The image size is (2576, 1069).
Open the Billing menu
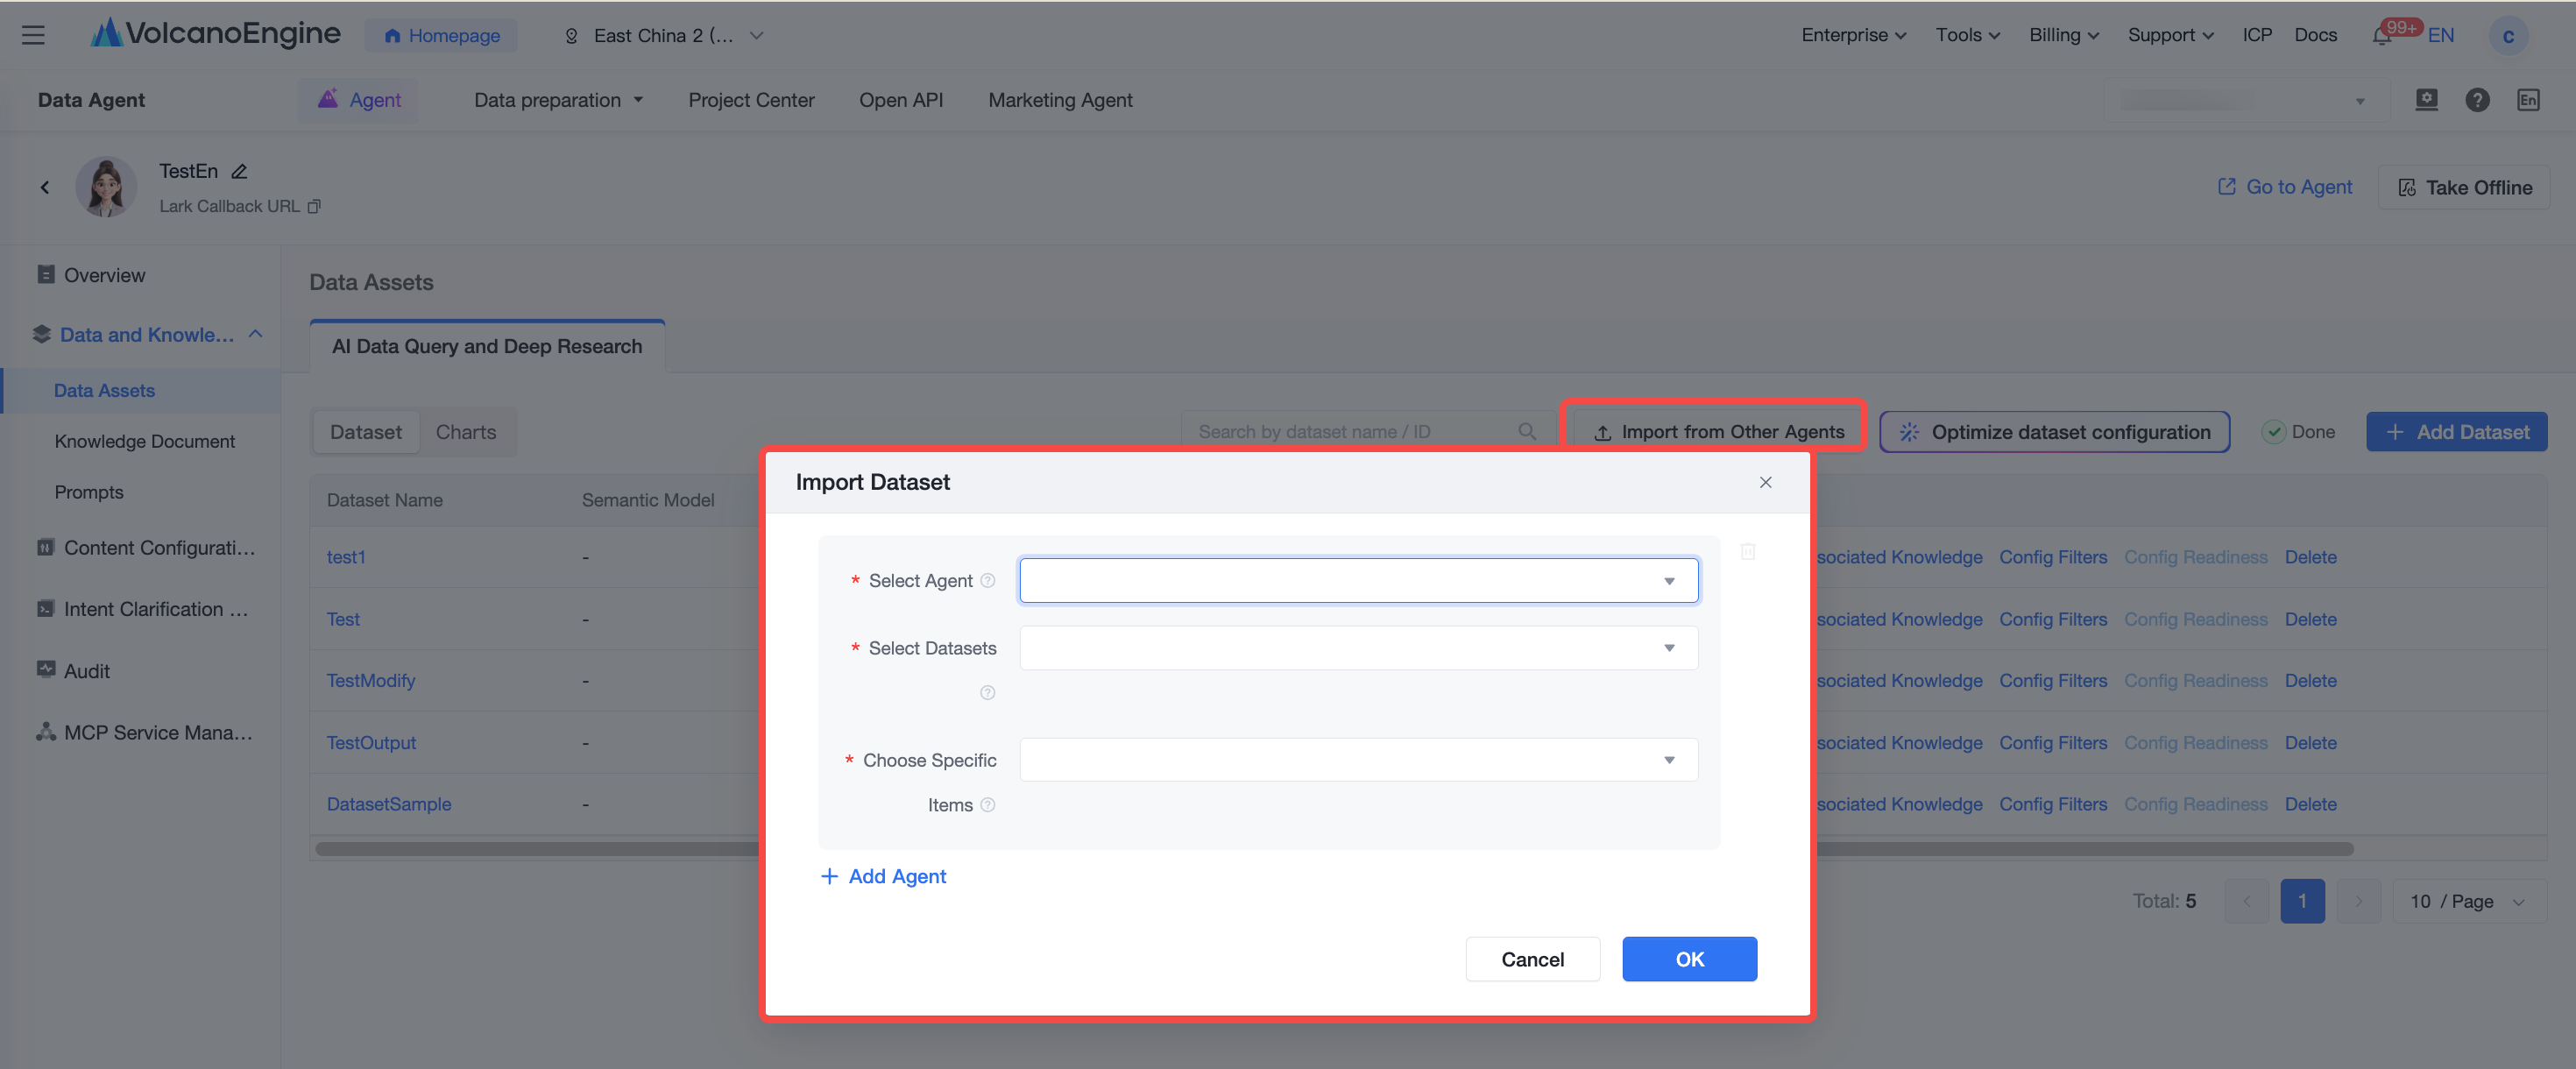point(2063,35)
